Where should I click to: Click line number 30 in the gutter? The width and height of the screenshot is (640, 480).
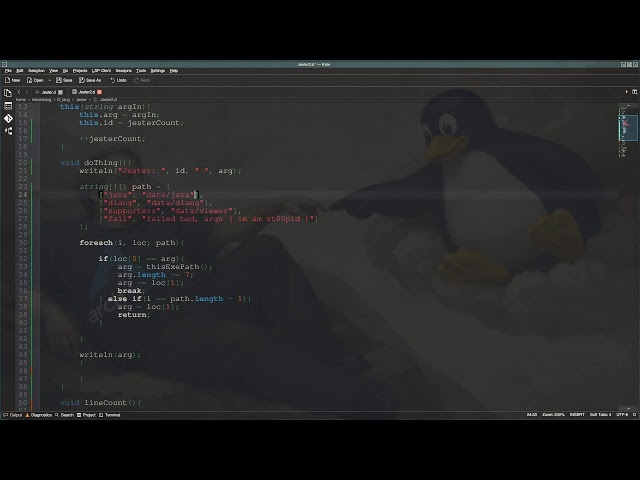tap(23, 243)
